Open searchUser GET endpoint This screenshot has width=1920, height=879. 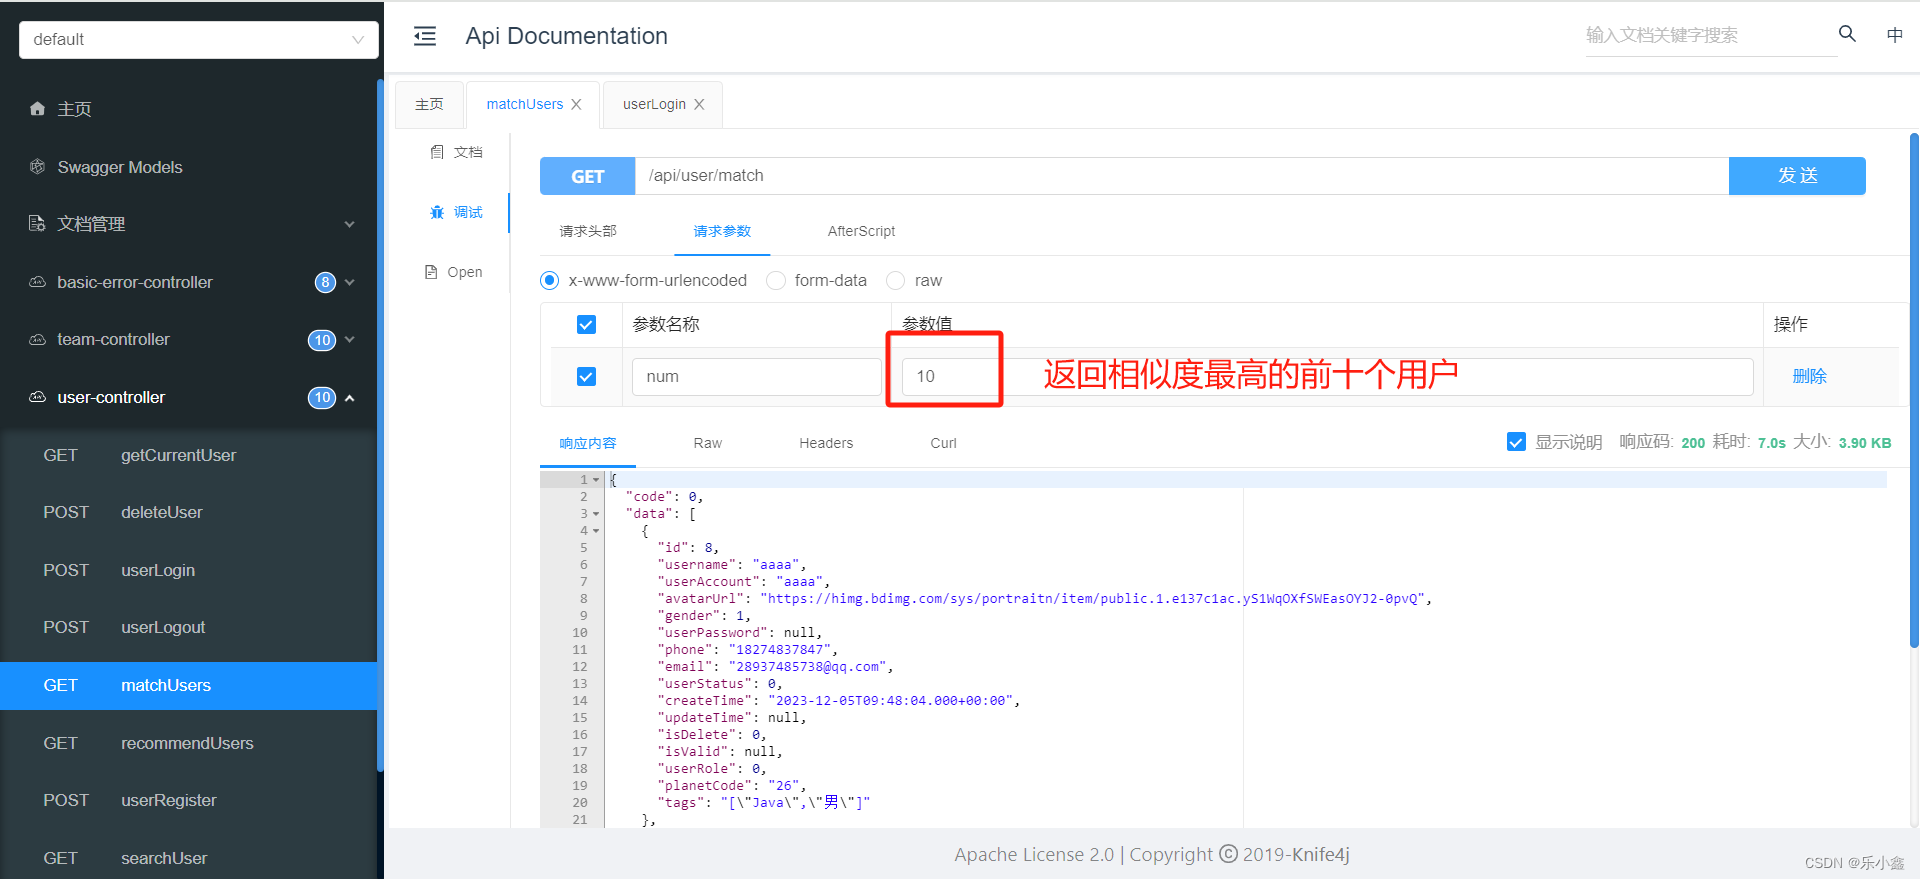(189, 858)
